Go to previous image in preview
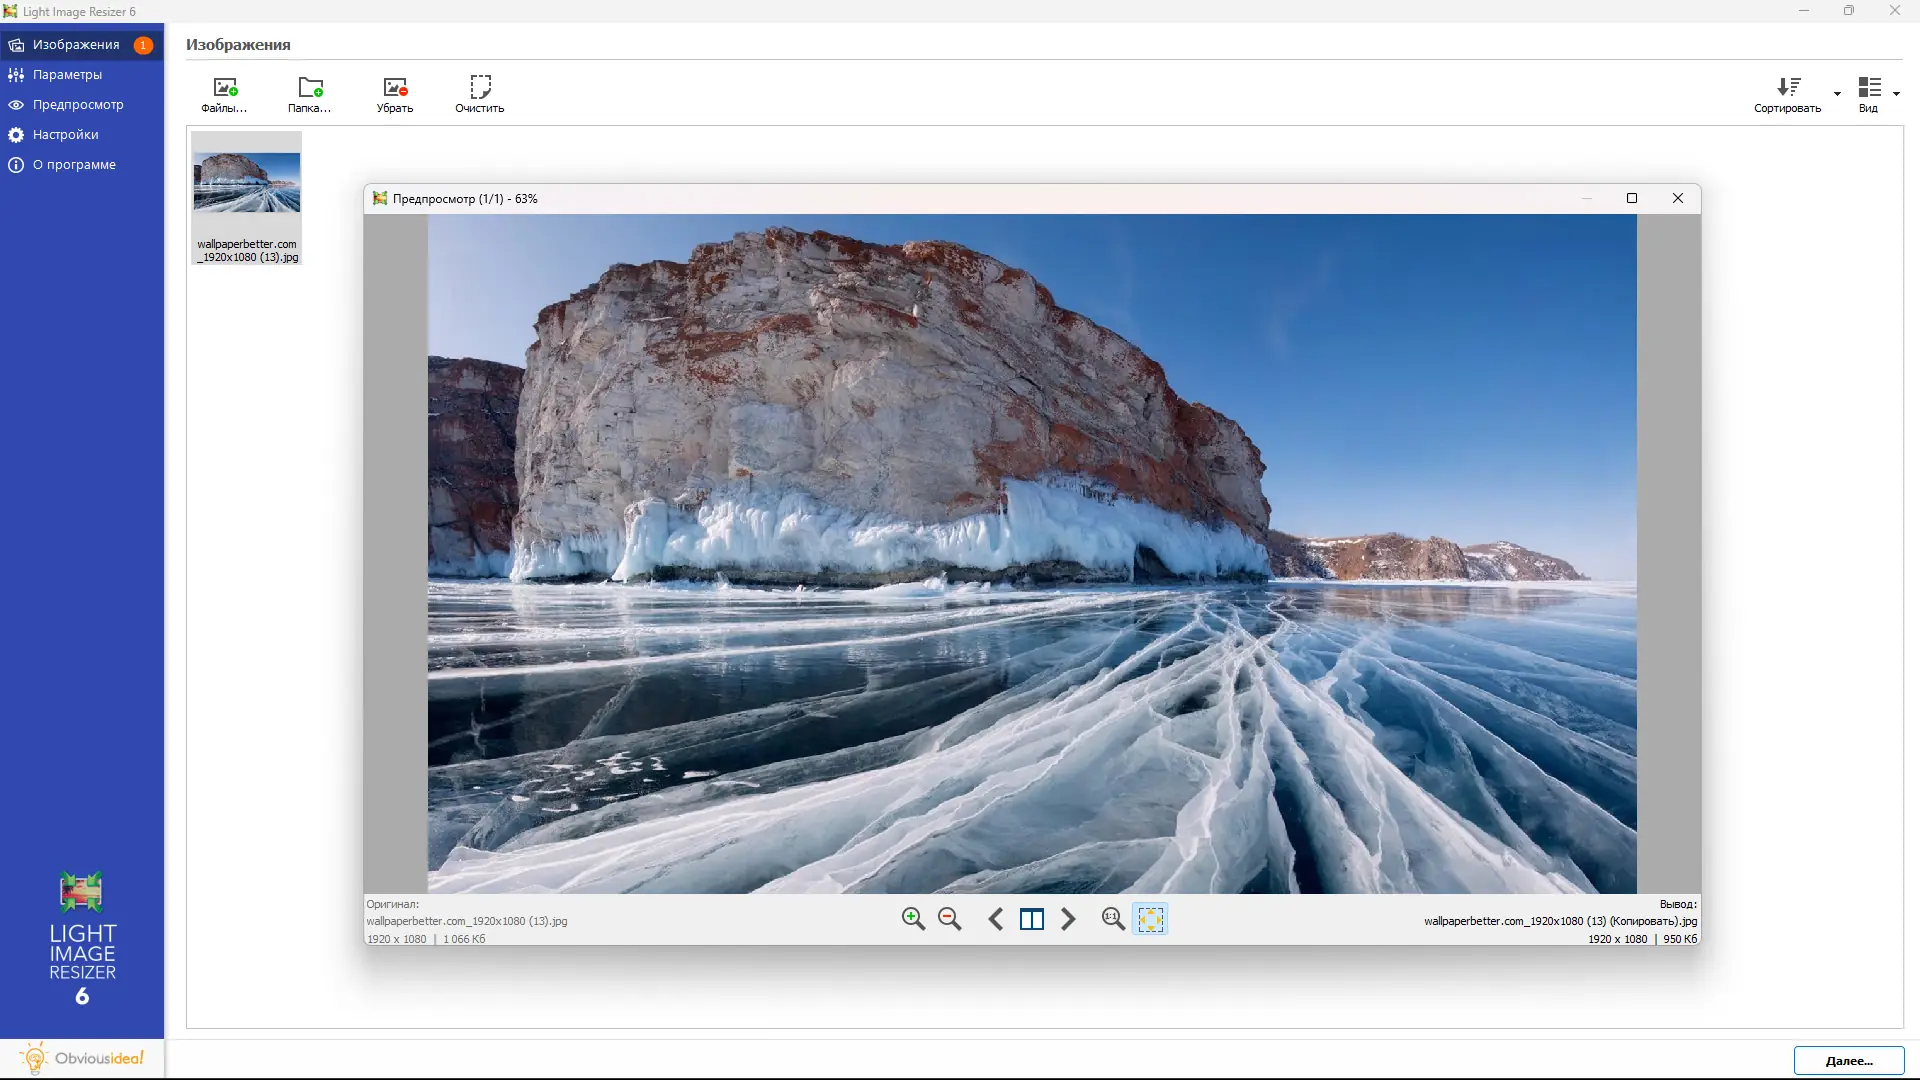The height and width of the screenshot is (1080, 1920). pyautogui.click(x=996, y=919)
